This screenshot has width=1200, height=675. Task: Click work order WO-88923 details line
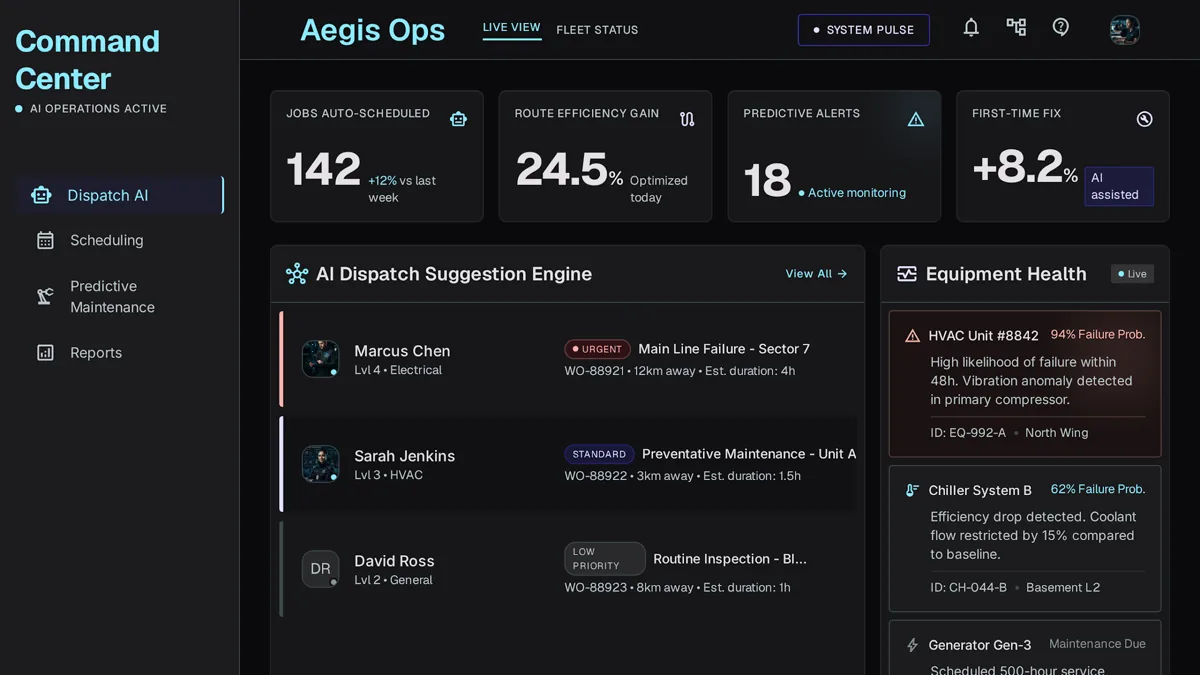coord(678,588)
